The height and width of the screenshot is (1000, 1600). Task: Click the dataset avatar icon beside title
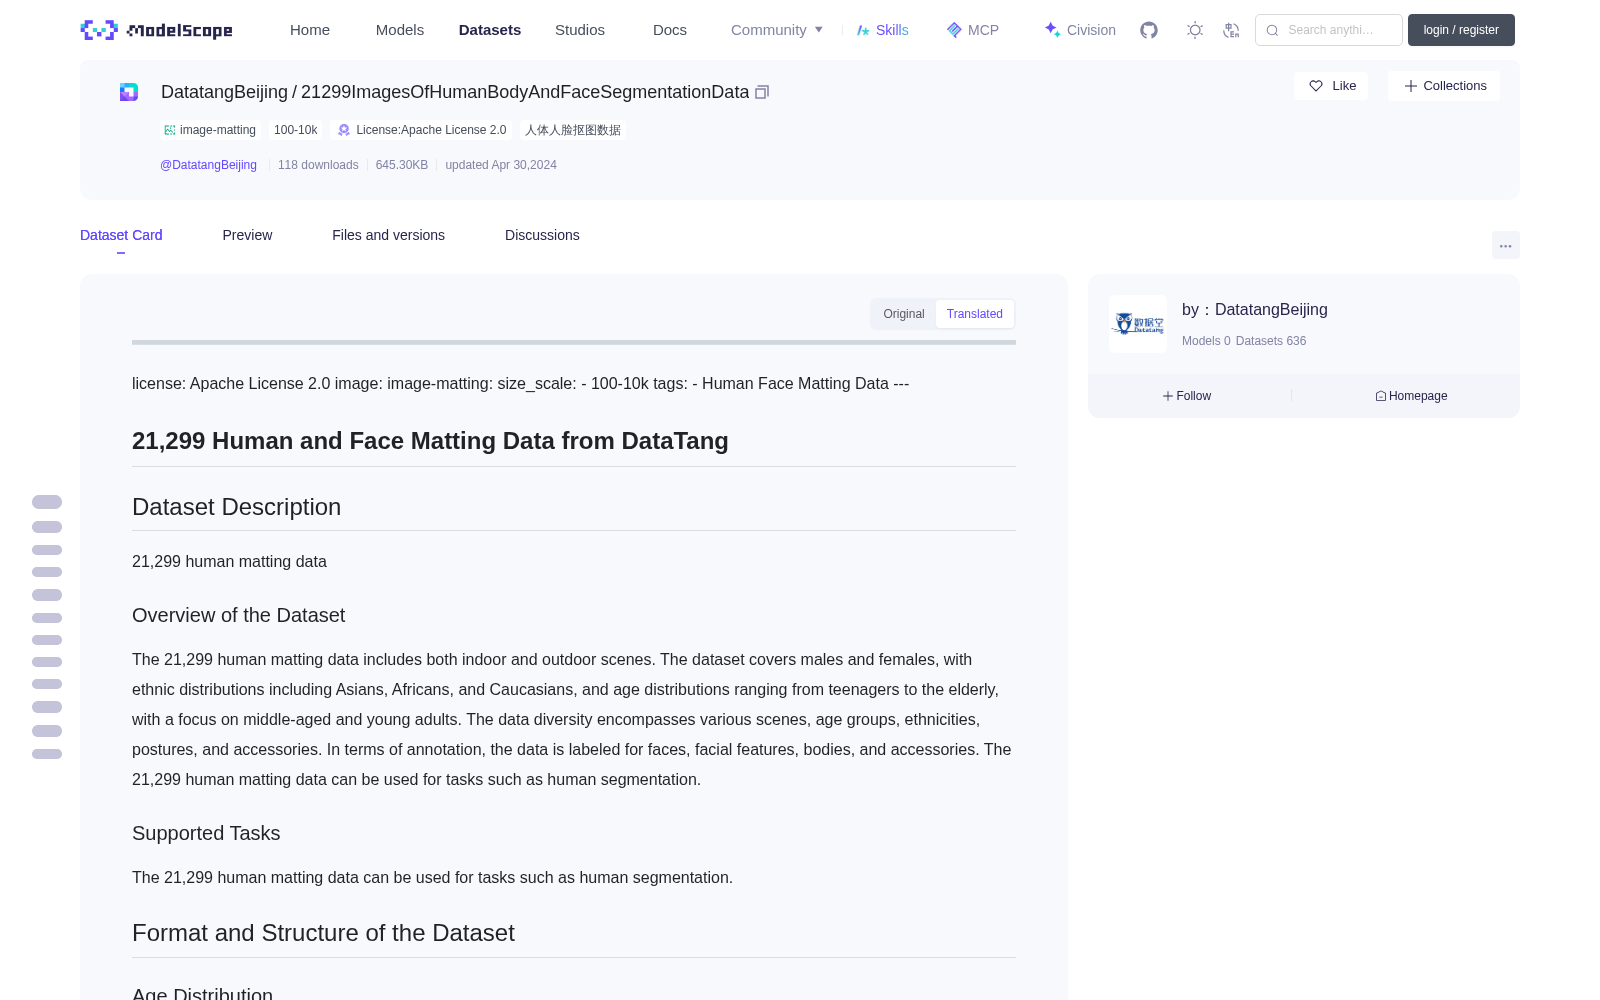(129, 92)
